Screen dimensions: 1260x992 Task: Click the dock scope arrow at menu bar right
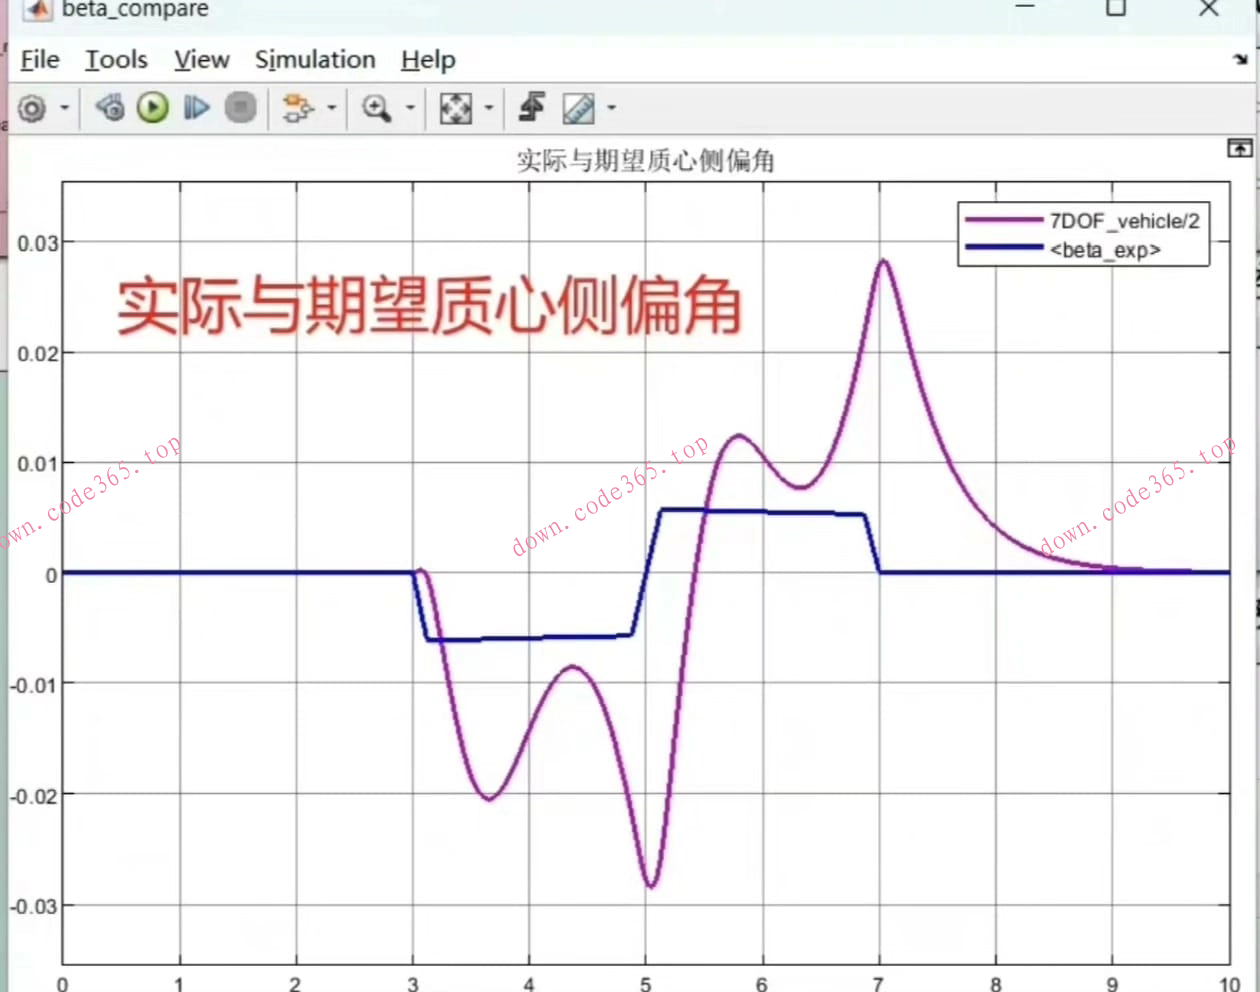tap(1240, 59)
